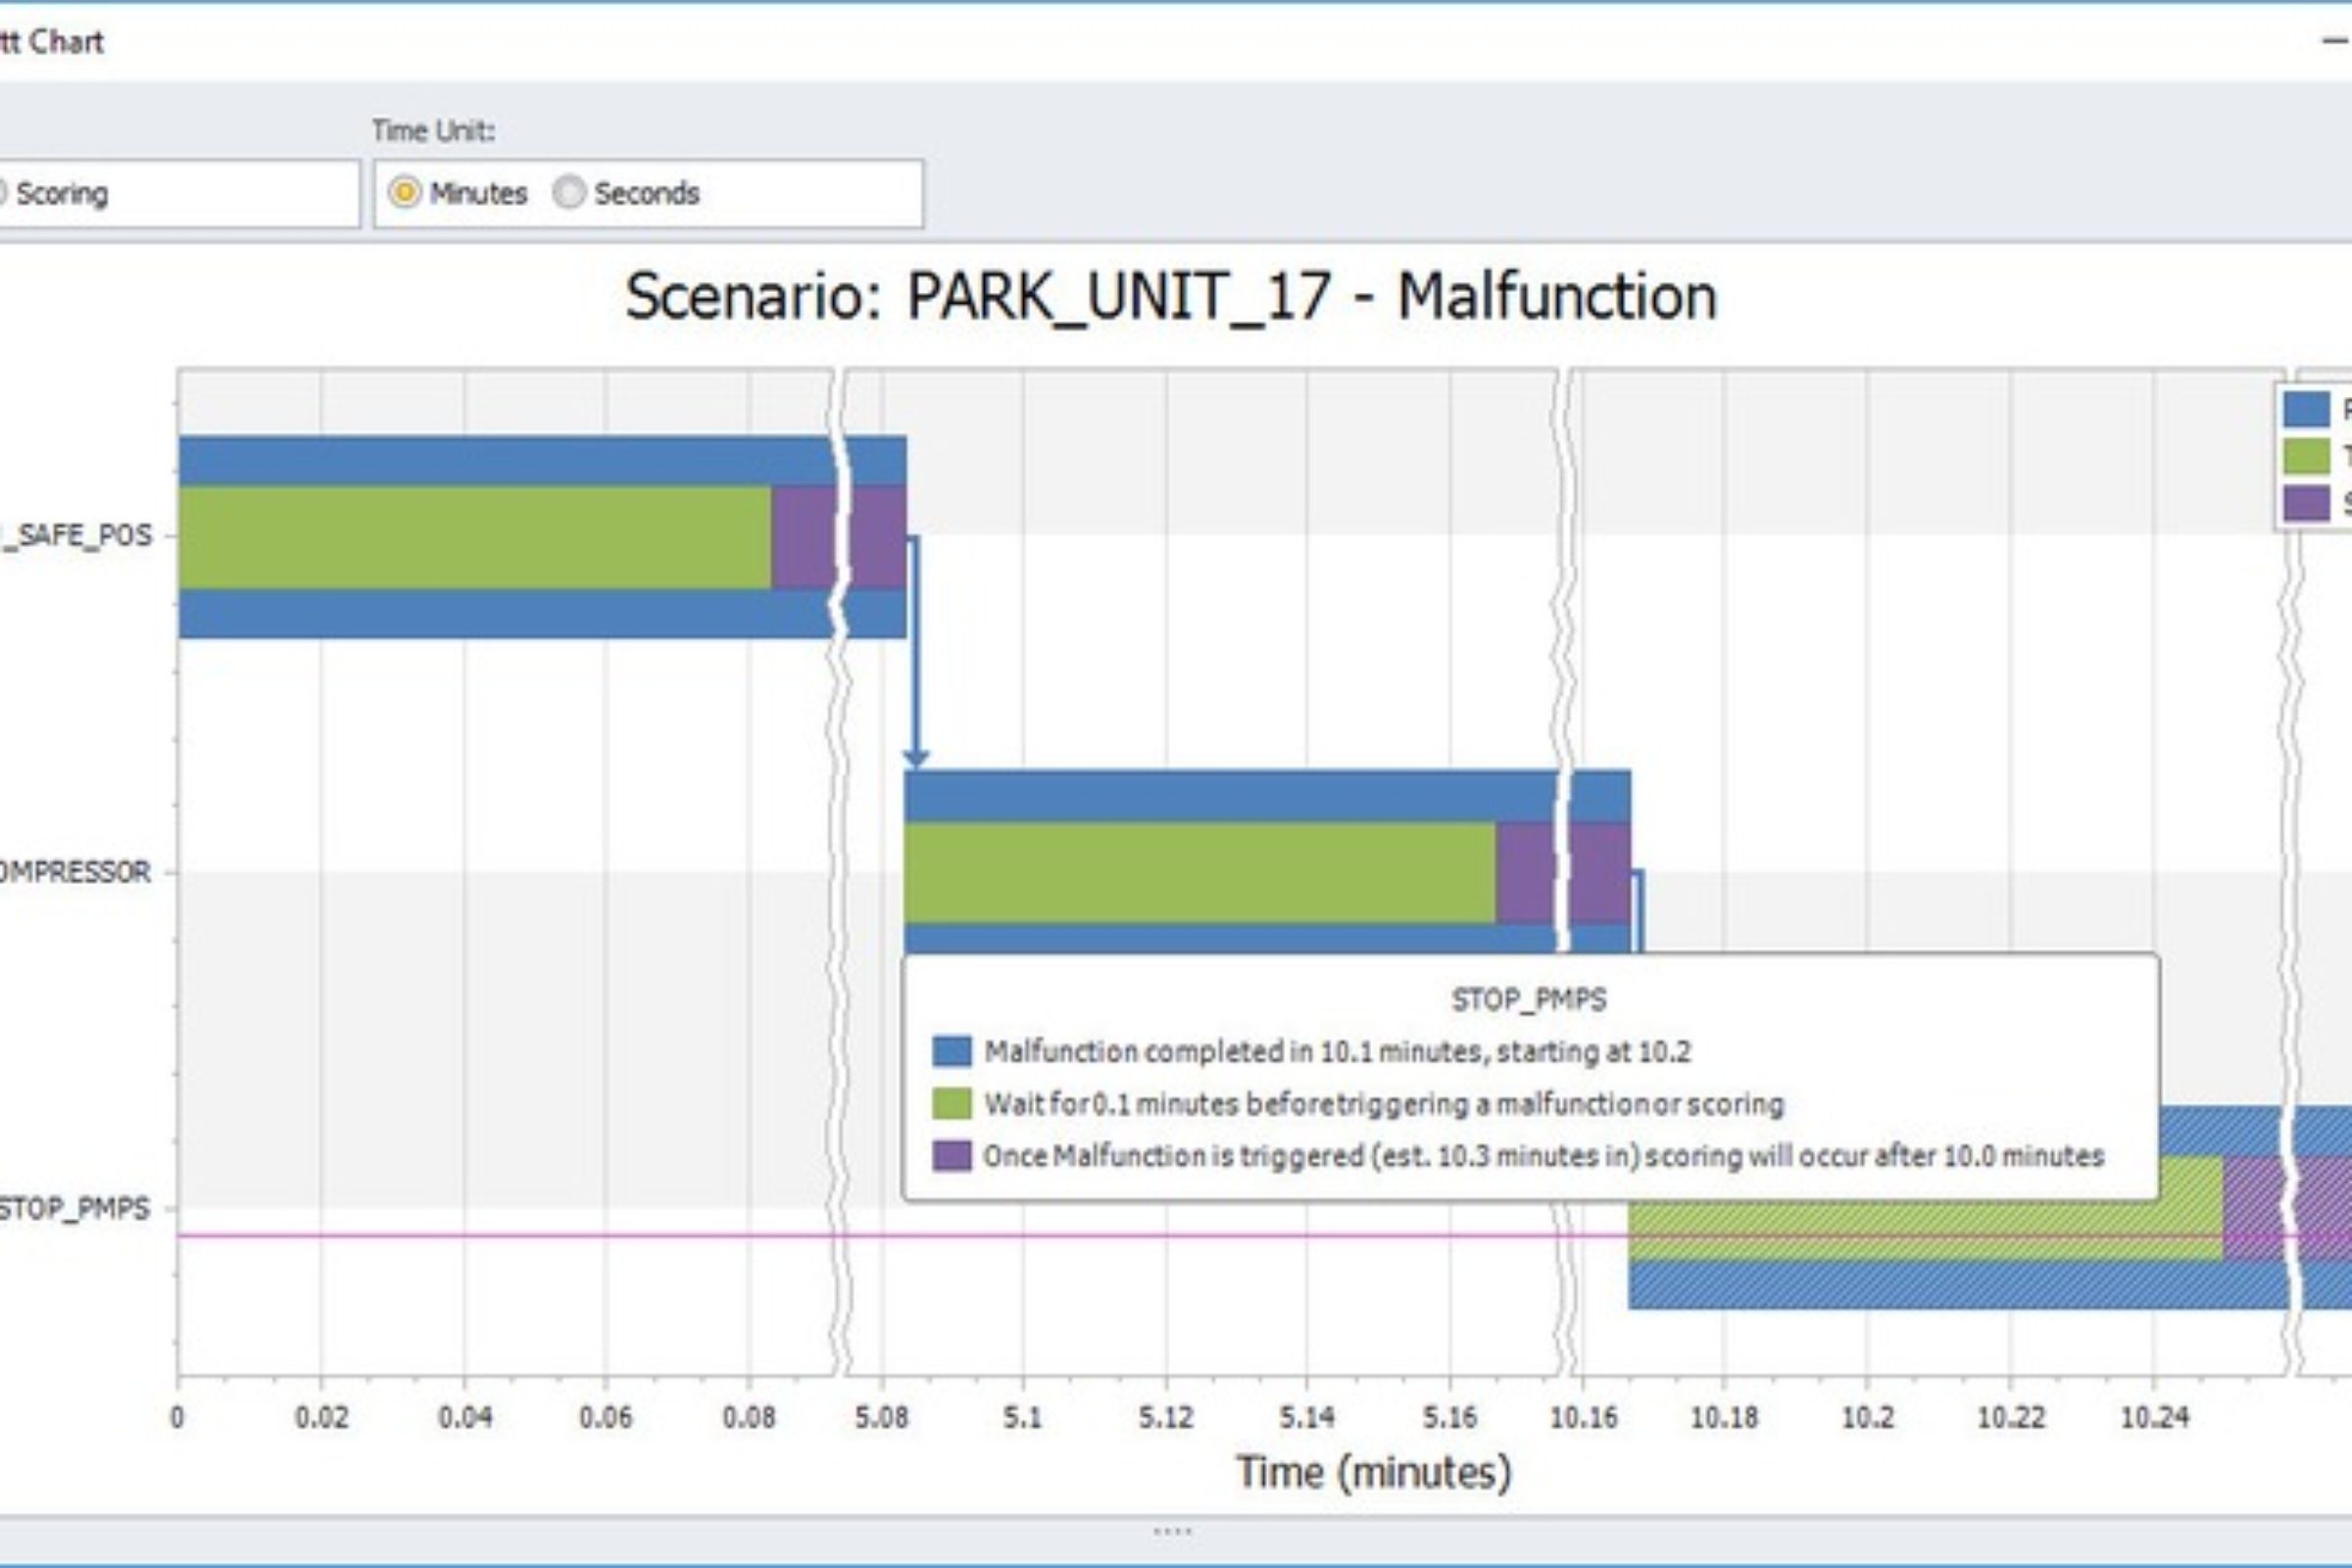Click the STOP_PMPS axis label
Screen dimensions: 2352x1568
pyautogui.click(x=74, y=1208)
